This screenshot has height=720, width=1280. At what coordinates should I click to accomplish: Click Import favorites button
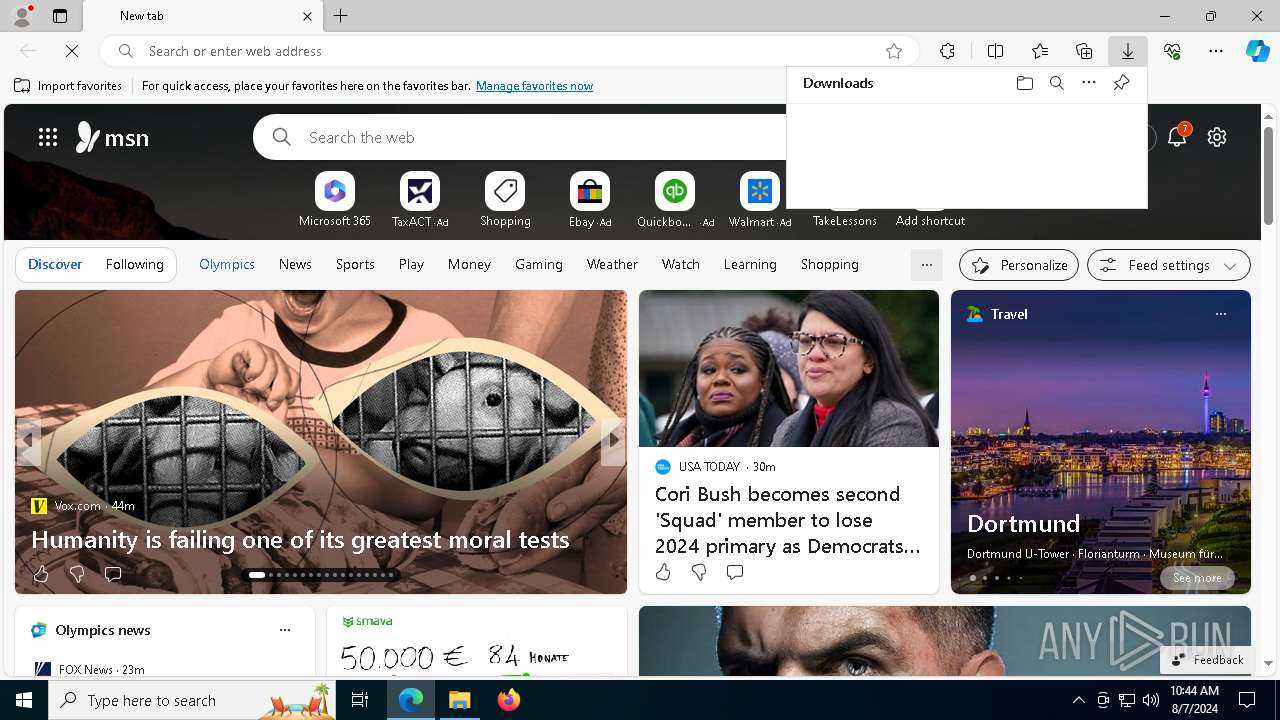[68, 86]
